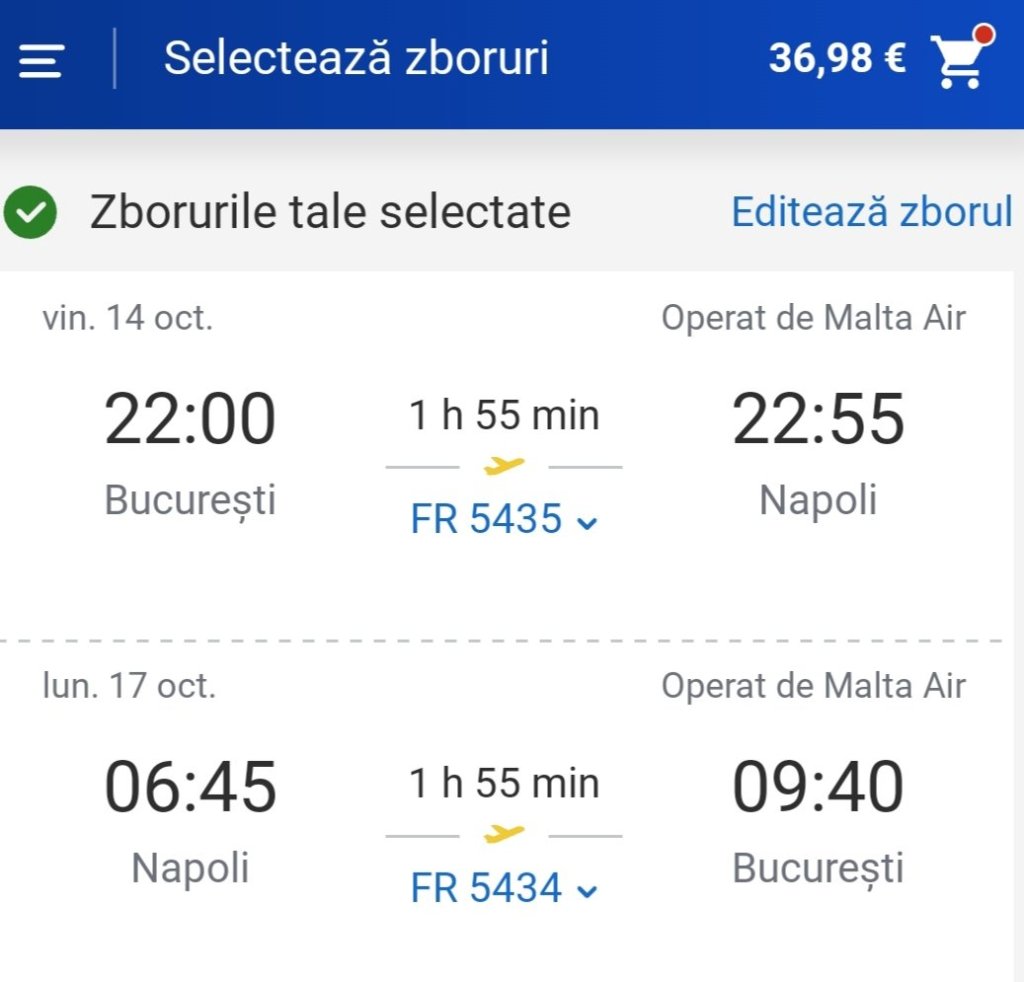Click the return flight yellow plane icon
This screenshot has width=1024, height=982.
click(x=503, y=834)
